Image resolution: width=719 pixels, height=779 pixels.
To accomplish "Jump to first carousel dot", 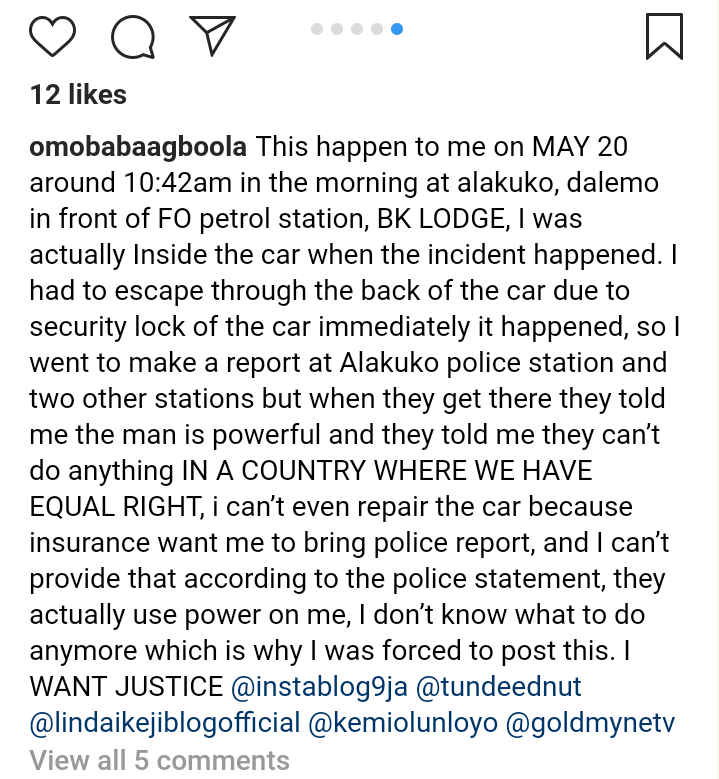I will click(x=317, y=29).
